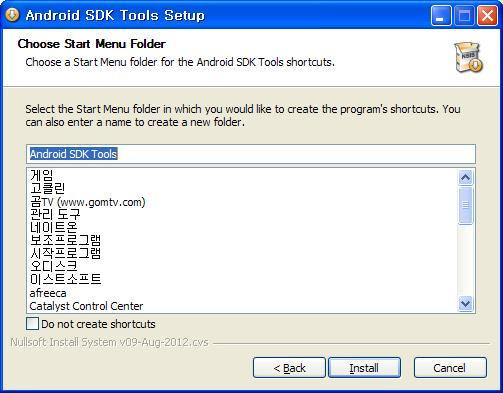Screen dimensions: 503x393
Task: Minimize the setup window
Action: coord(441,15)
